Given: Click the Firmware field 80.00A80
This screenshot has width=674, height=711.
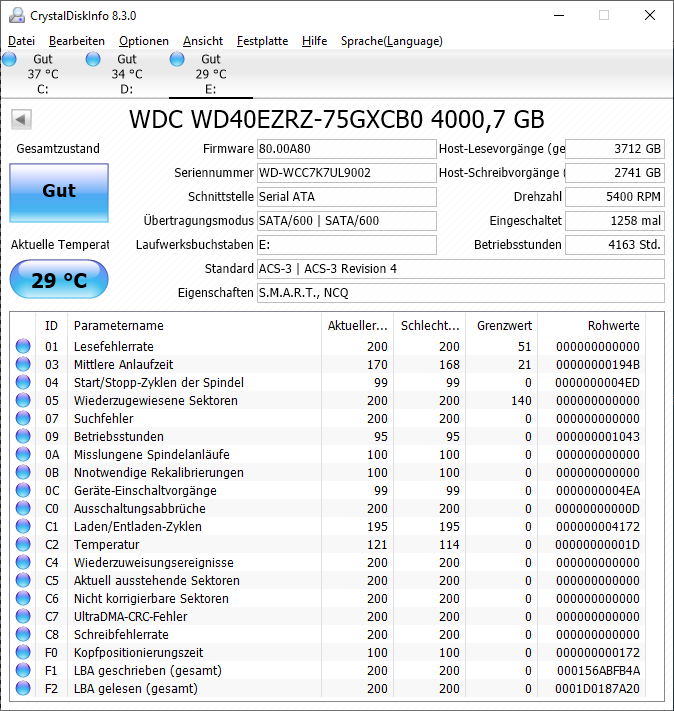Looking at the screenshot, I should (347, 149).
